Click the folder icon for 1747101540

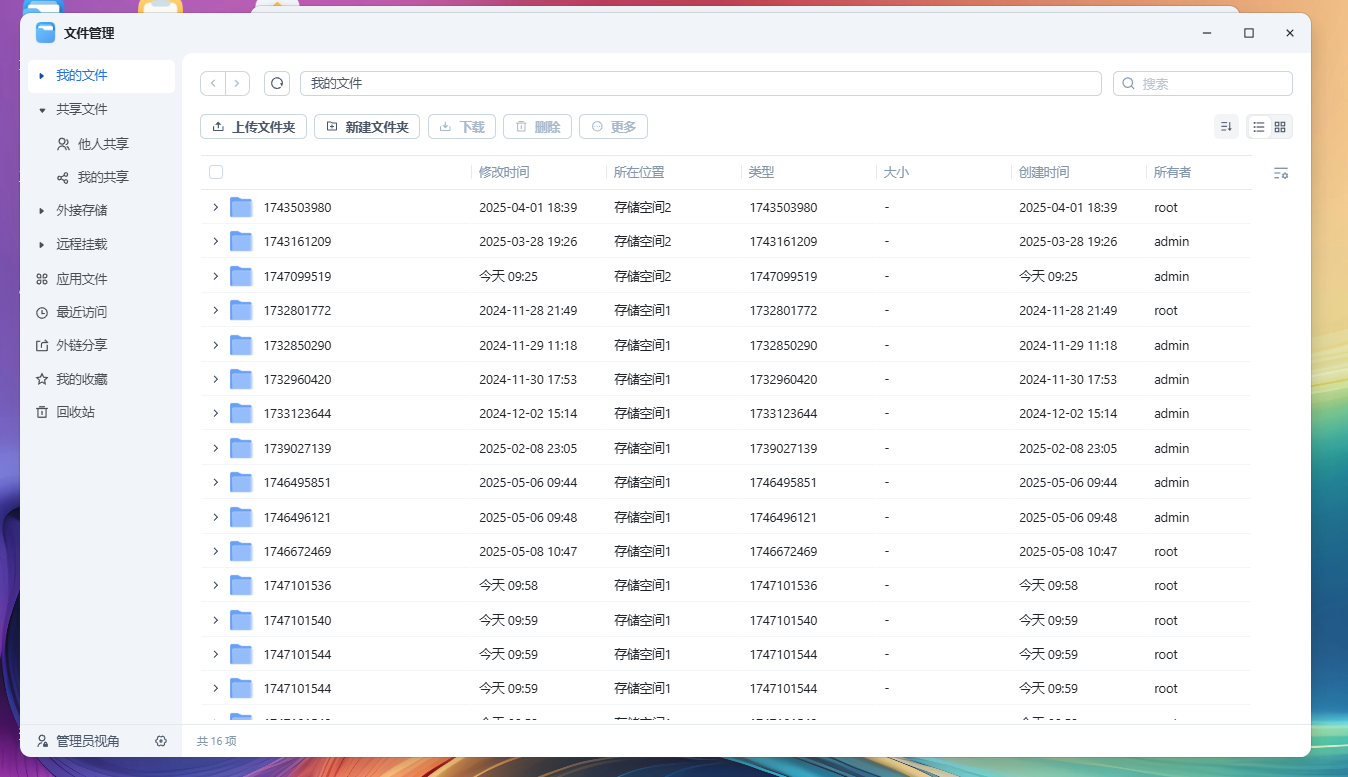241,620
